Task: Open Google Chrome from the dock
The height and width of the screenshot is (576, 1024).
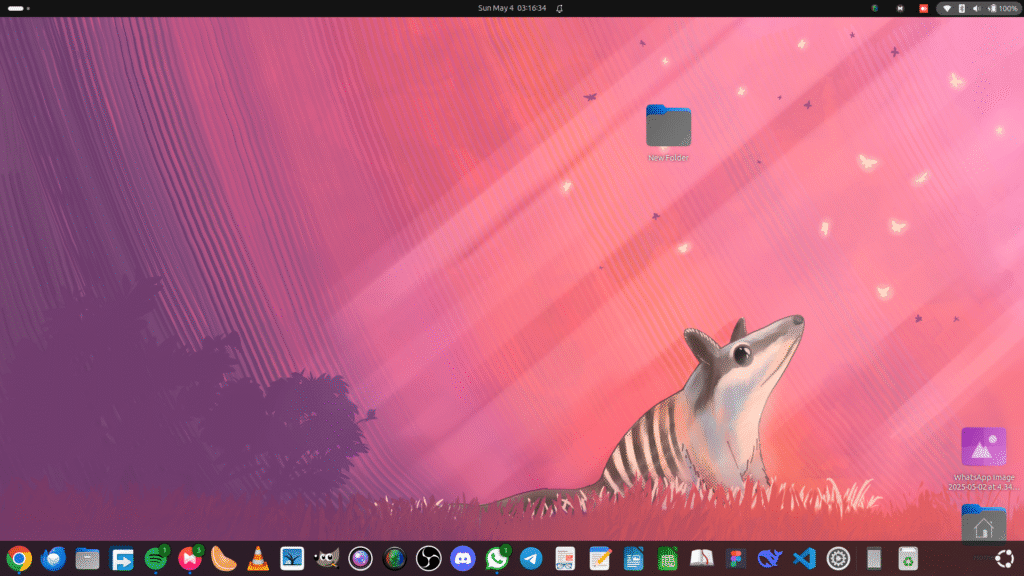Action: click(19, 559)
